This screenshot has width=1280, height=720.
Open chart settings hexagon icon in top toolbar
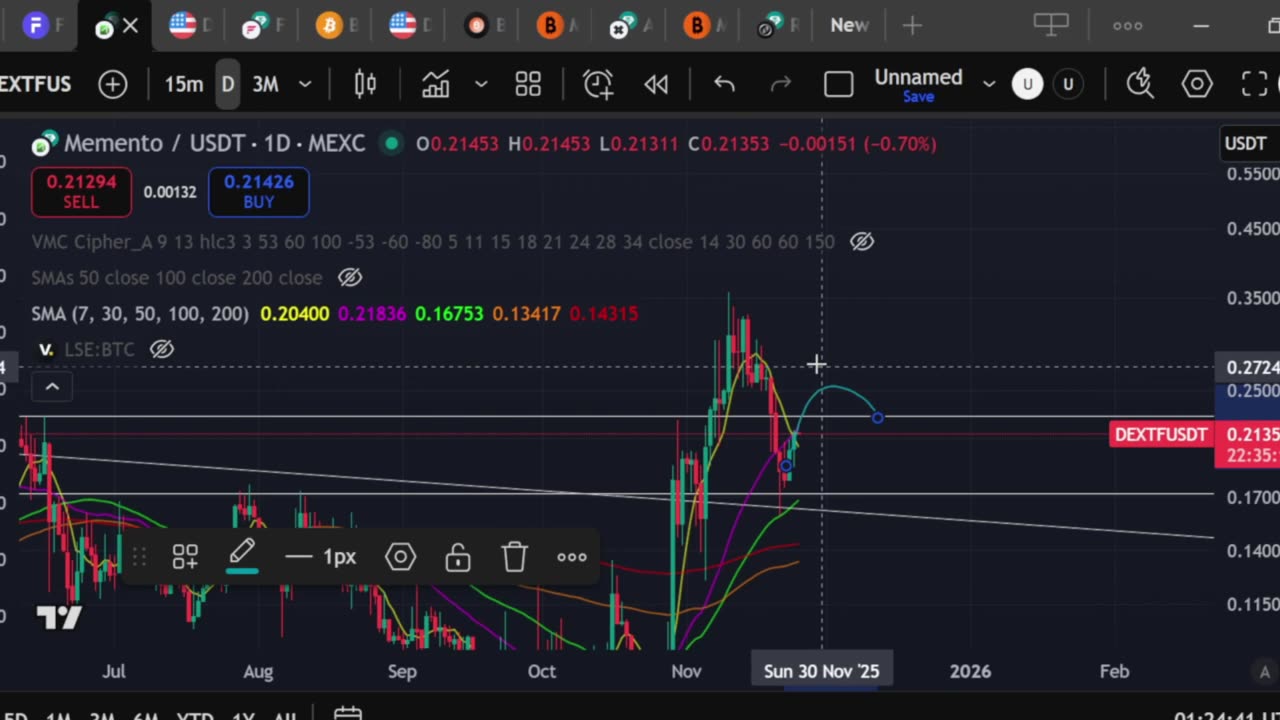1197,85
